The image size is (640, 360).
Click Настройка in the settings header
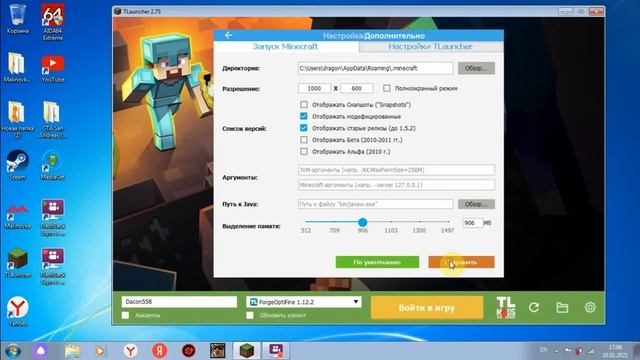[x=343, y=36]
